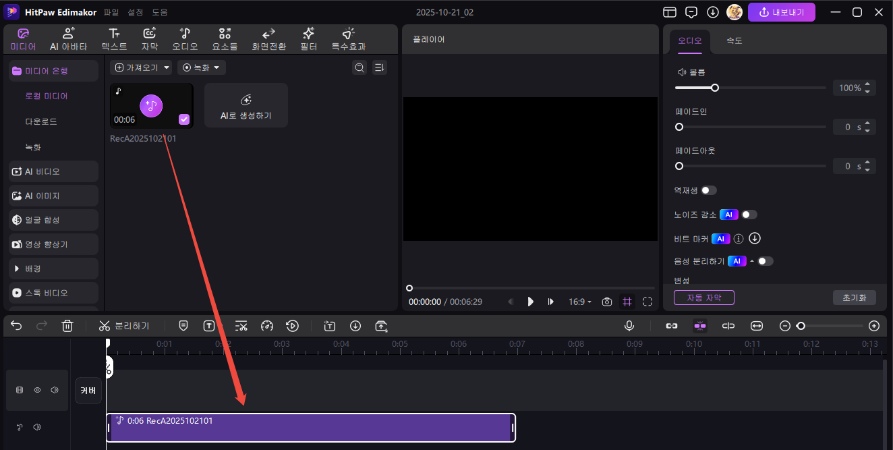Screen dimensions: 893x450
Task: Expand the 가져오기 (import) dropdown
Action: pos(141,68)
